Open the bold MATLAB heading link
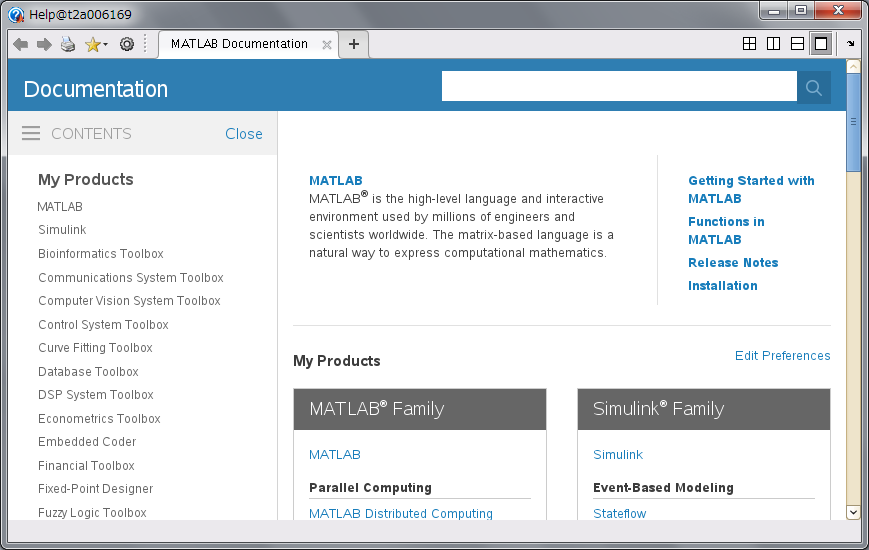 [x=336, y=181]
